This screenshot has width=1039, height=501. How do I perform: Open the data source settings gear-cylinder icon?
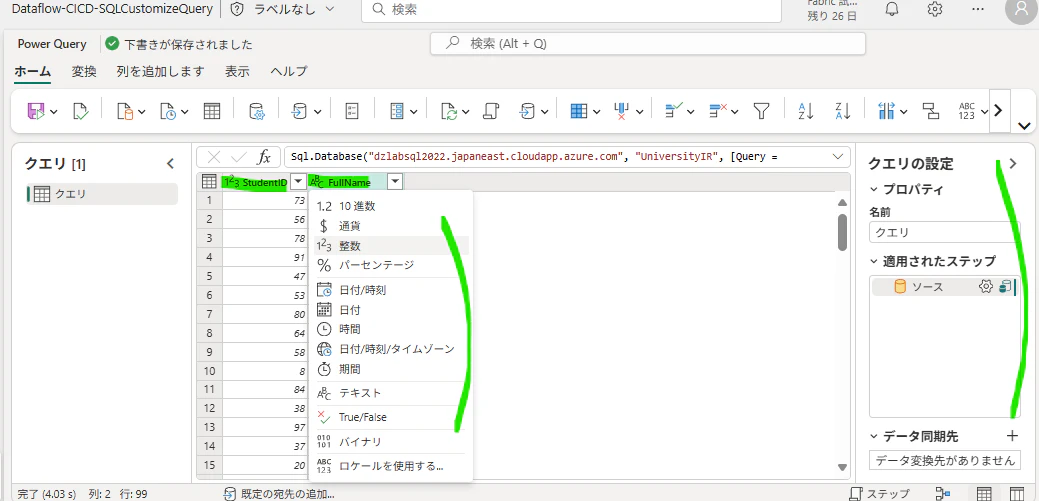click(x=256, y=111)
